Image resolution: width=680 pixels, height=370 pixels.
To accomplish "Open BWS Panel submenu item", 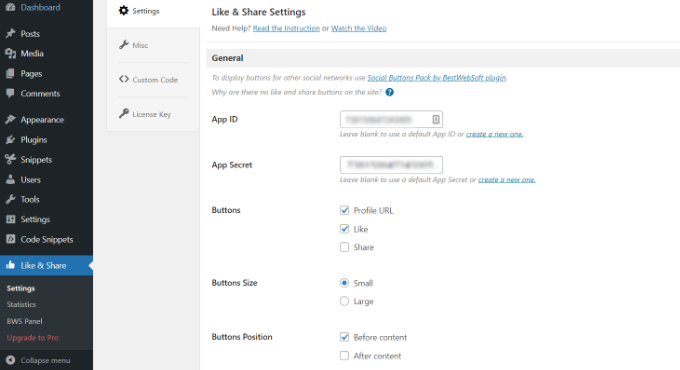I will point(24,321).
